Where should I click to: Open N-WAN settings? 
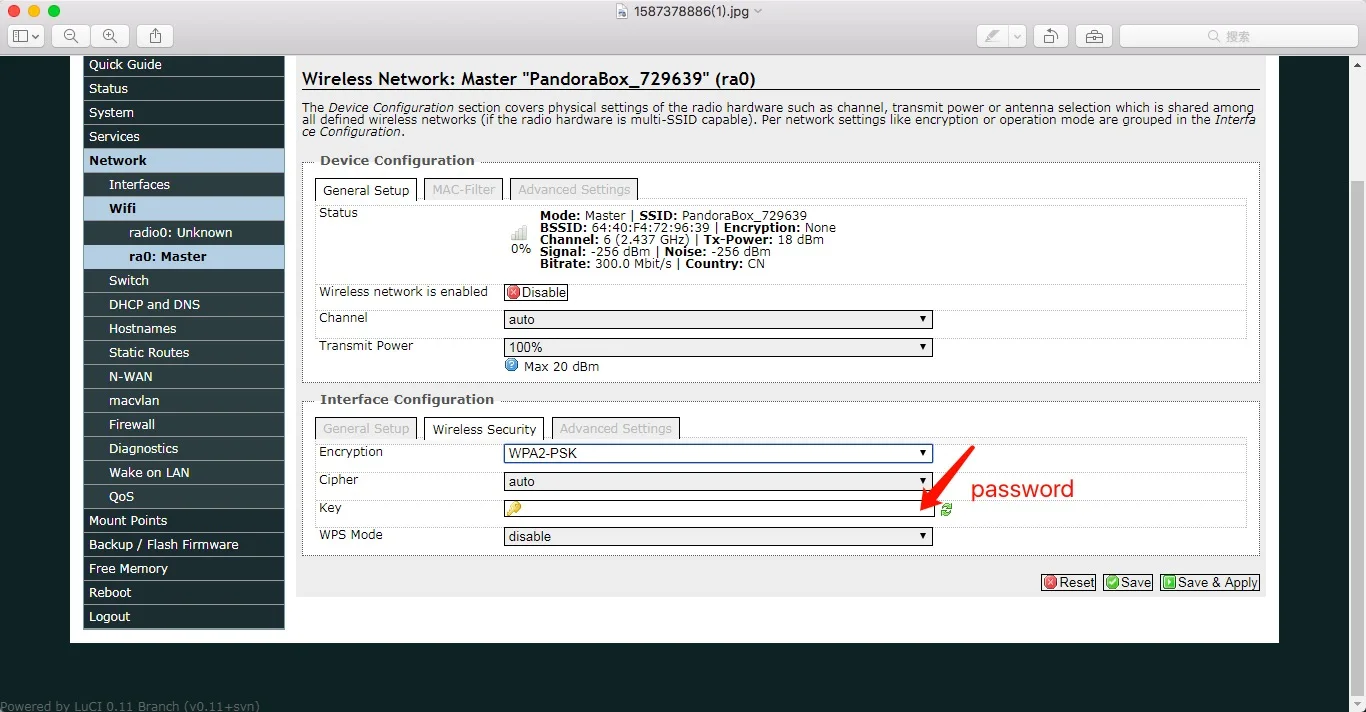click(x=184, y=377)
